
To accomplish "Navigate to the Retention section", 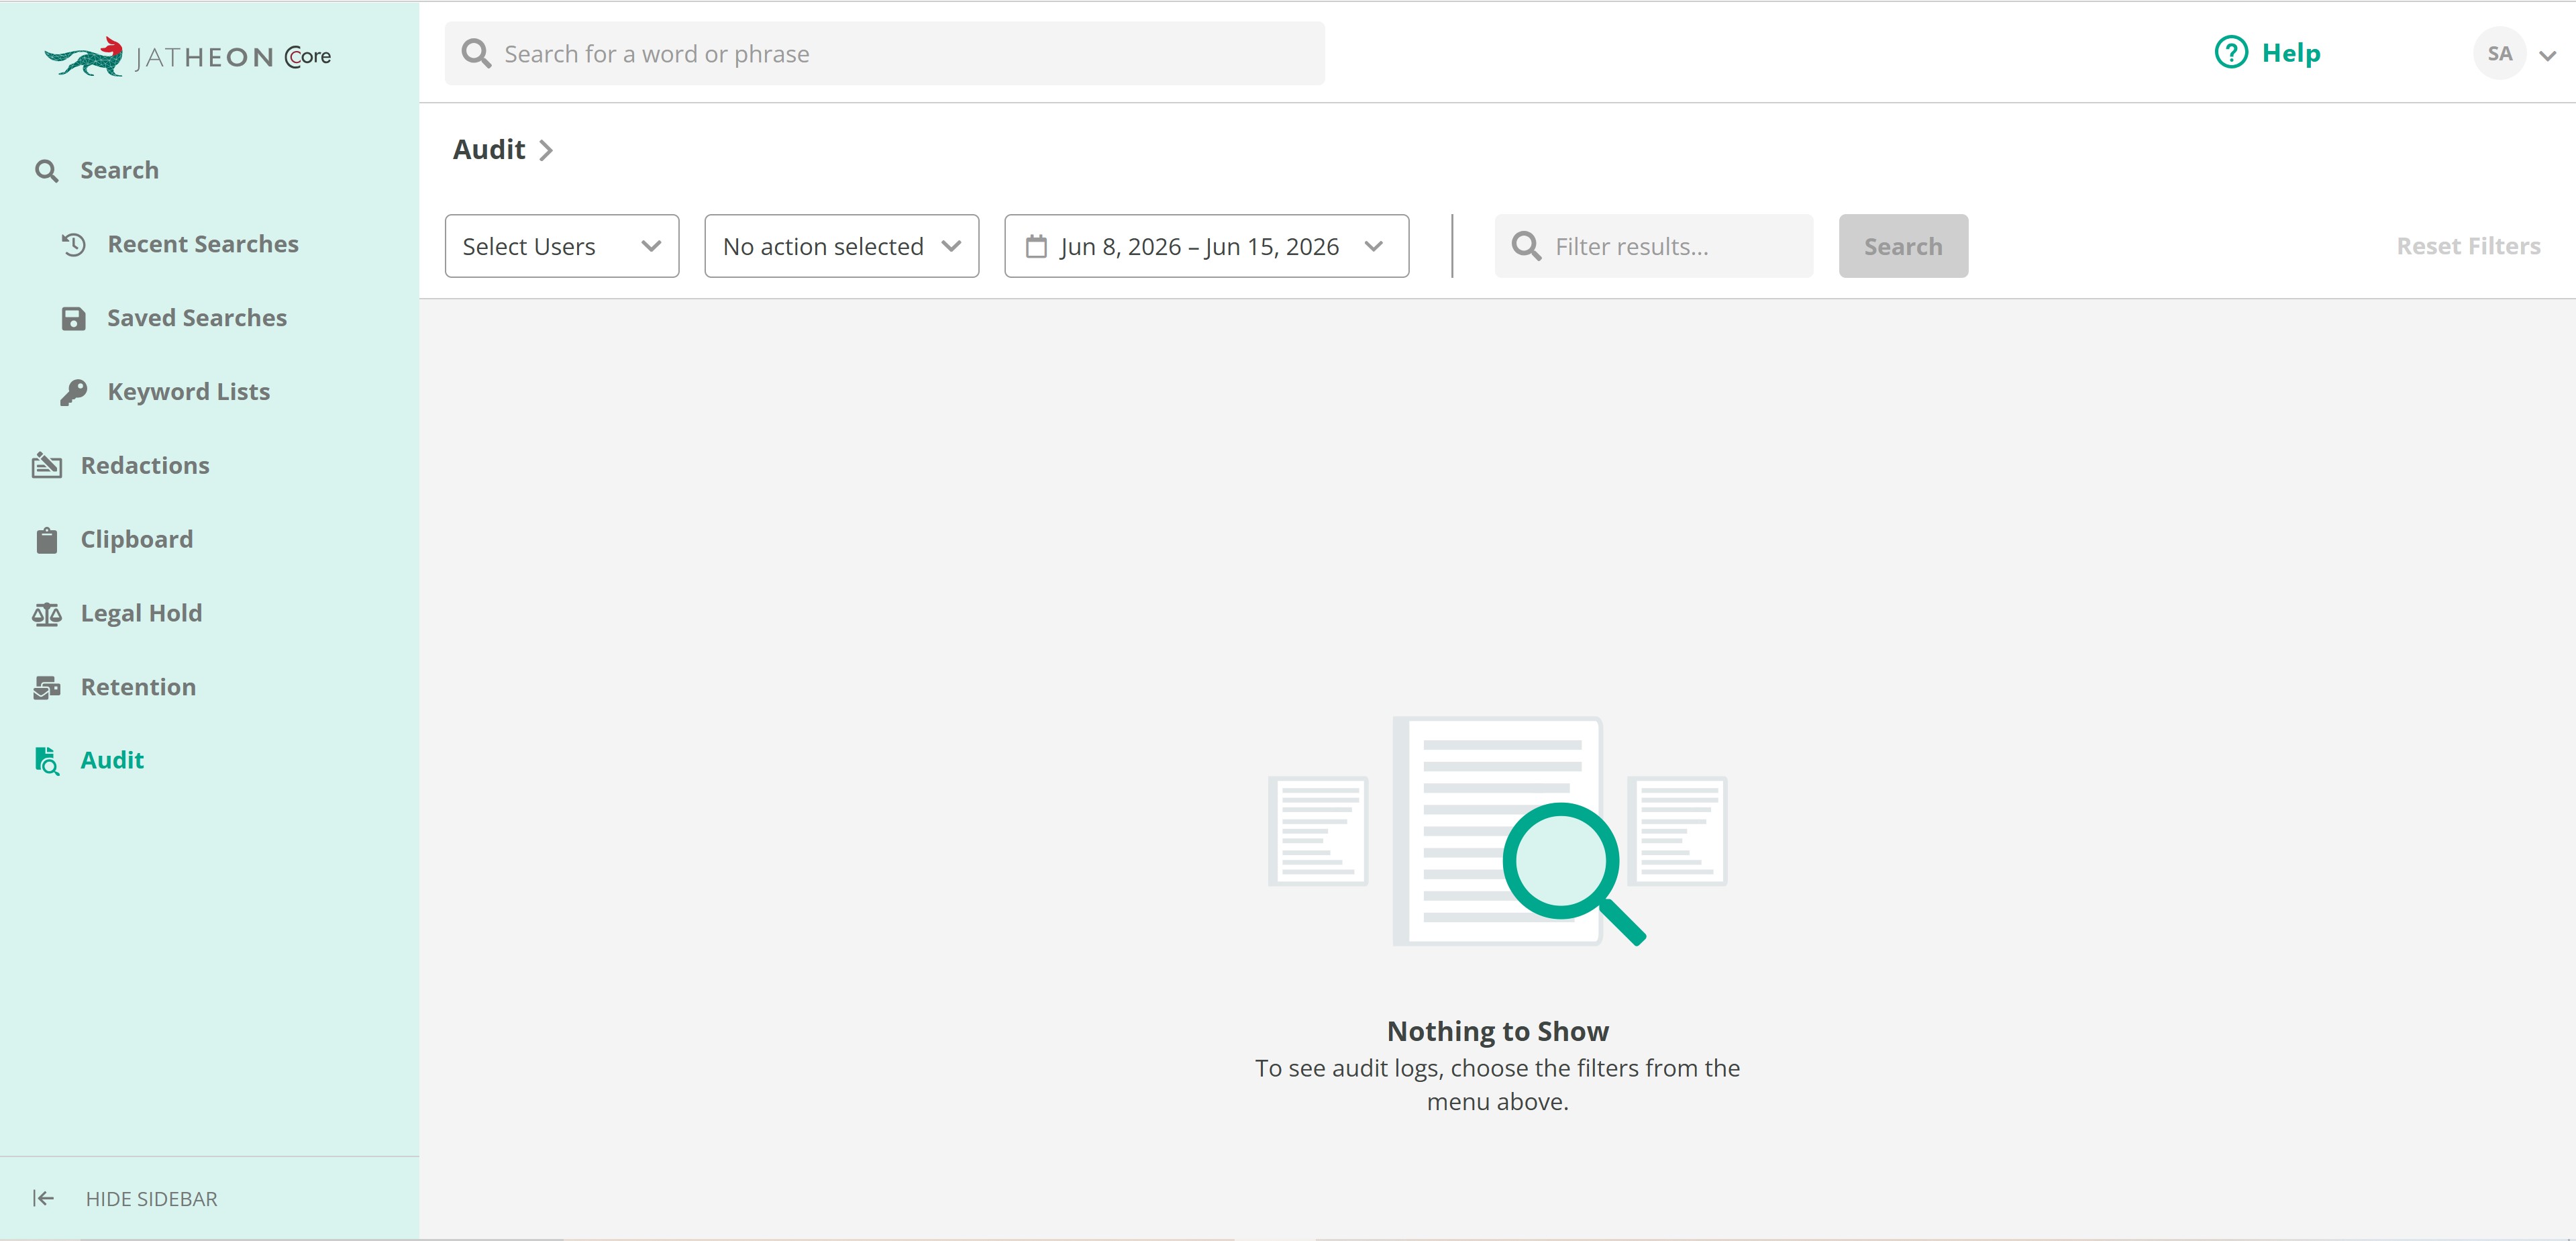I will tap(138, 687).
